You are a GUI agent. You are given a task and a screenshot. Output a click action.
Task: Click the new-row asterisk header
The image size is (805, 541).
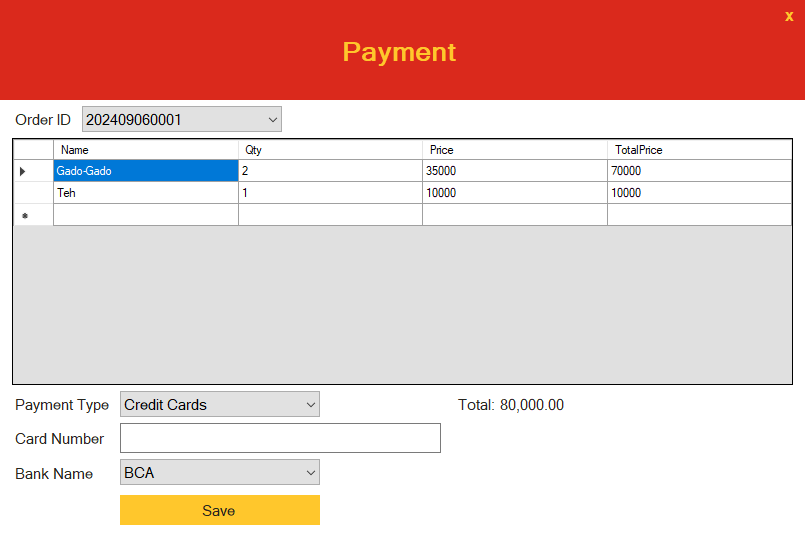pos(33,215)
